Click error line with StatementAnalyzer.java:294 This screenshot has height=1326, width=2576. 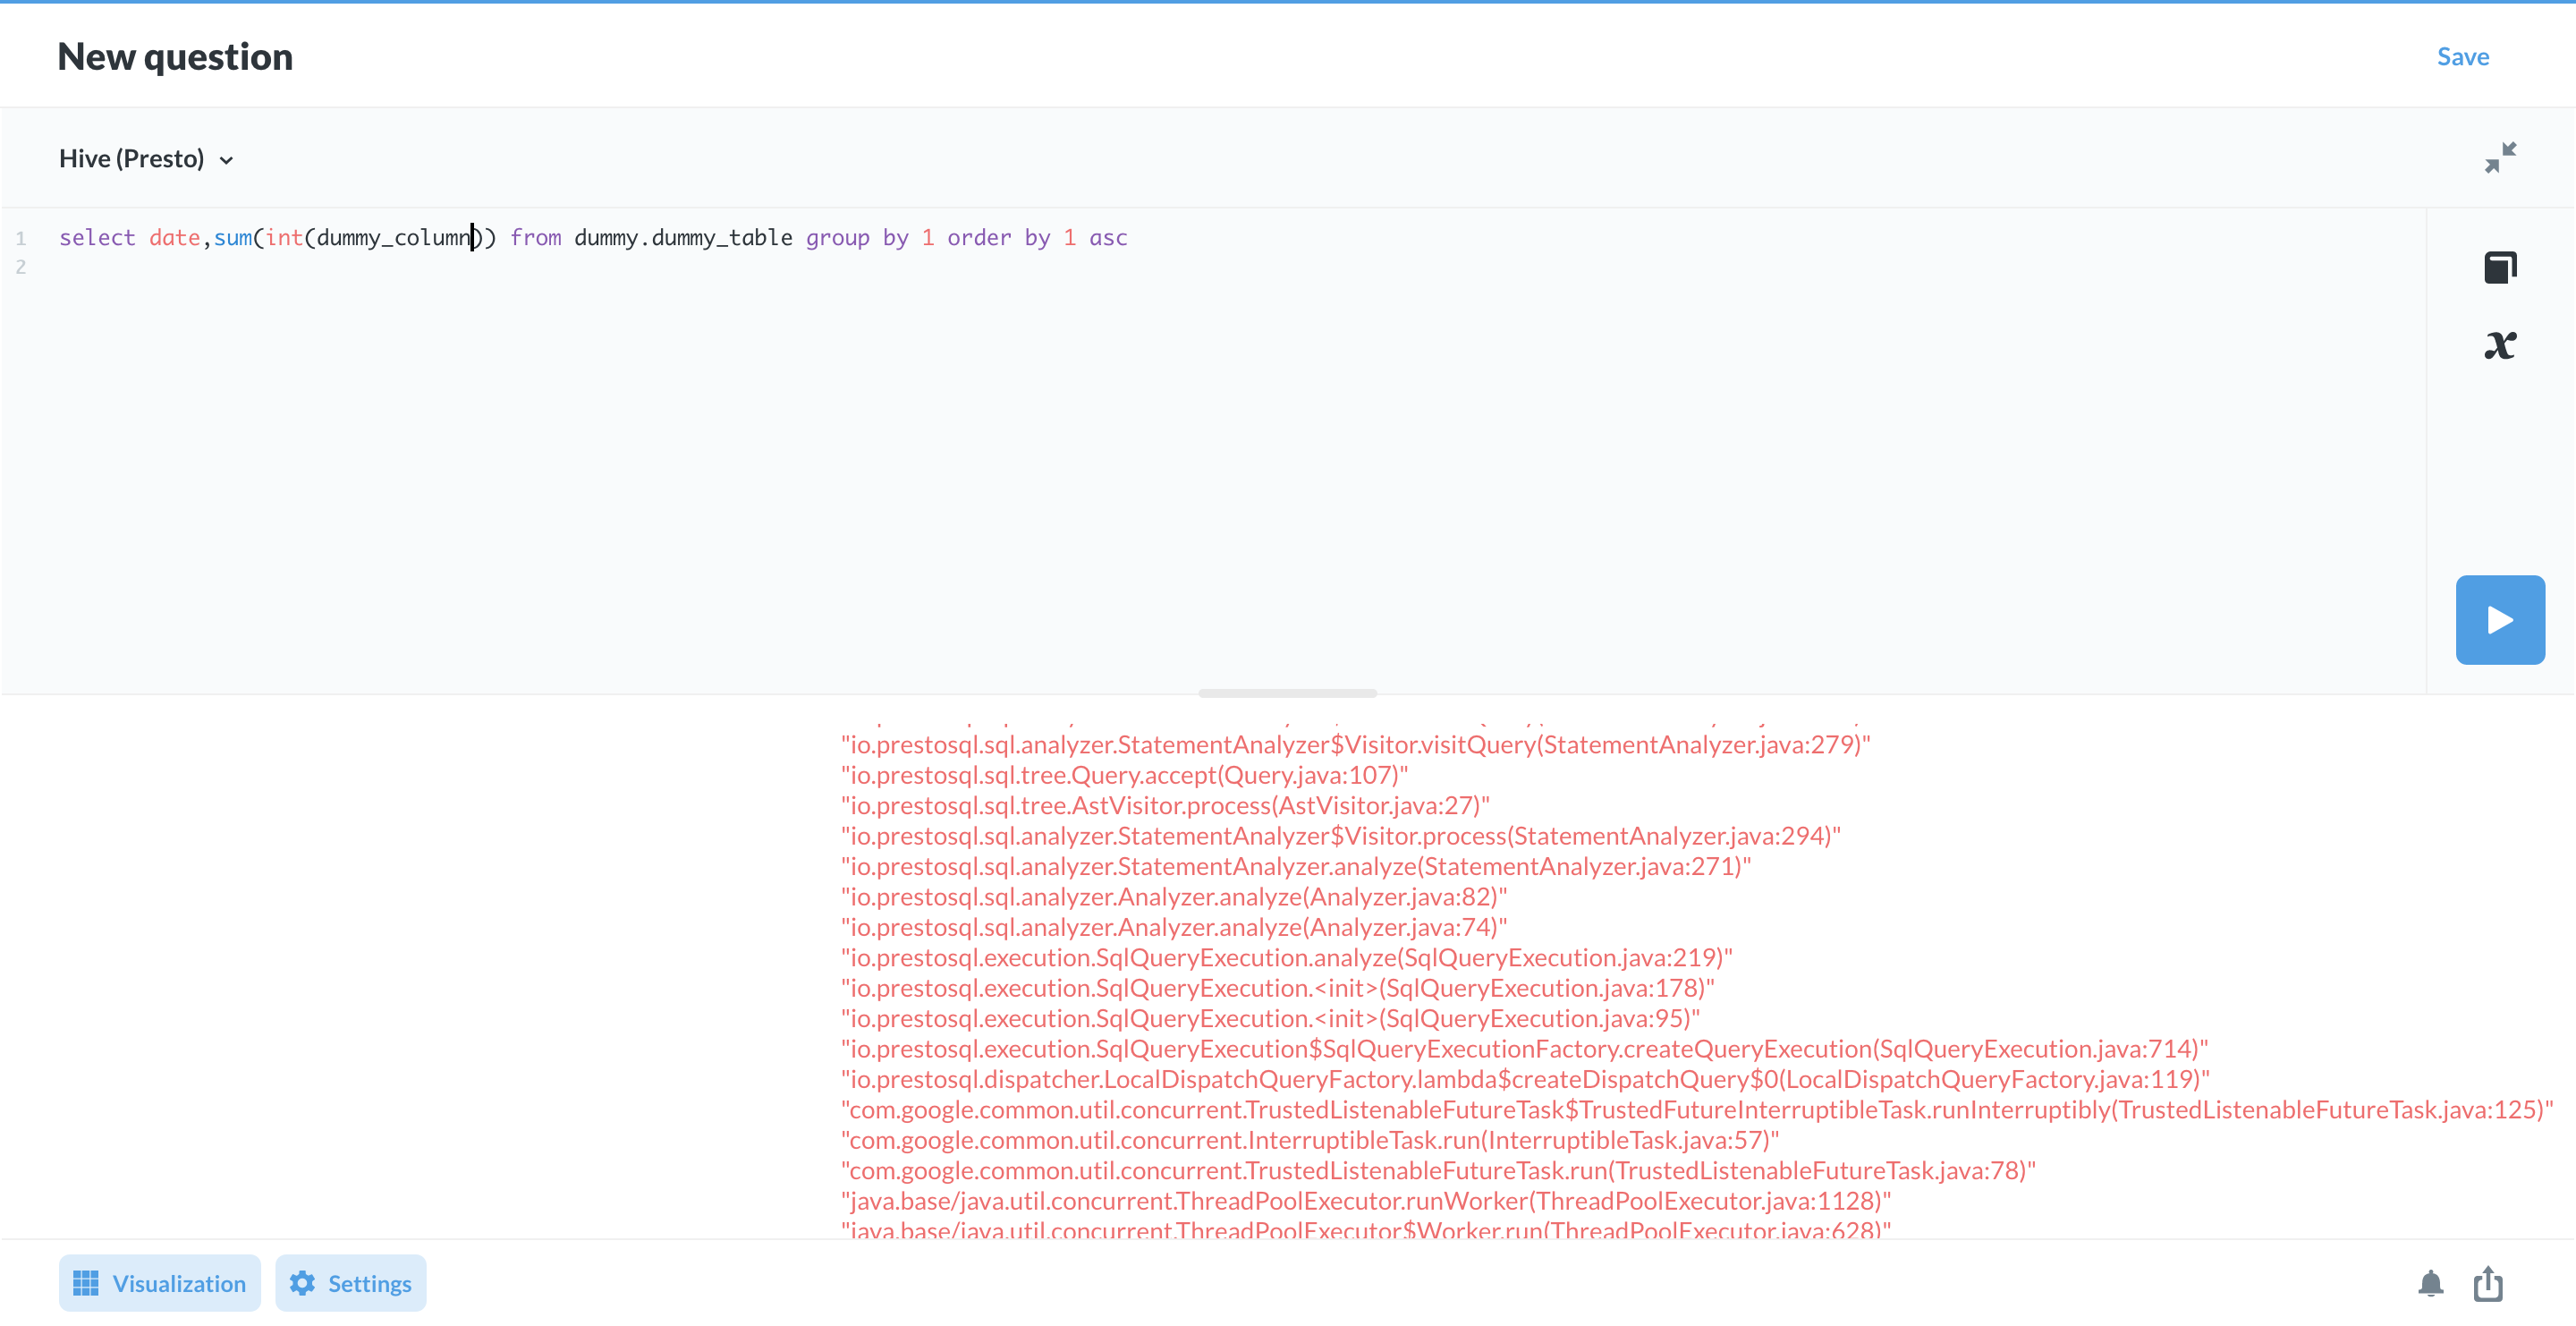point(1340,836)
